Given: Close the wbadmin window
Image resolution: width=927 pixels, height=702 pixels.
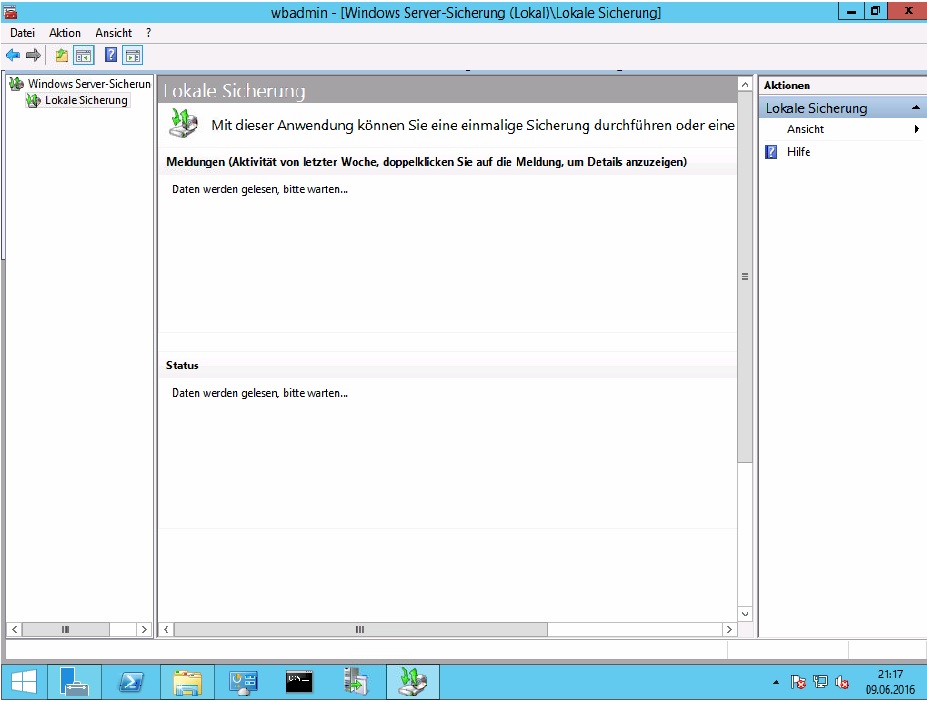Looking at the screenshot, I should tap(908, 11).
